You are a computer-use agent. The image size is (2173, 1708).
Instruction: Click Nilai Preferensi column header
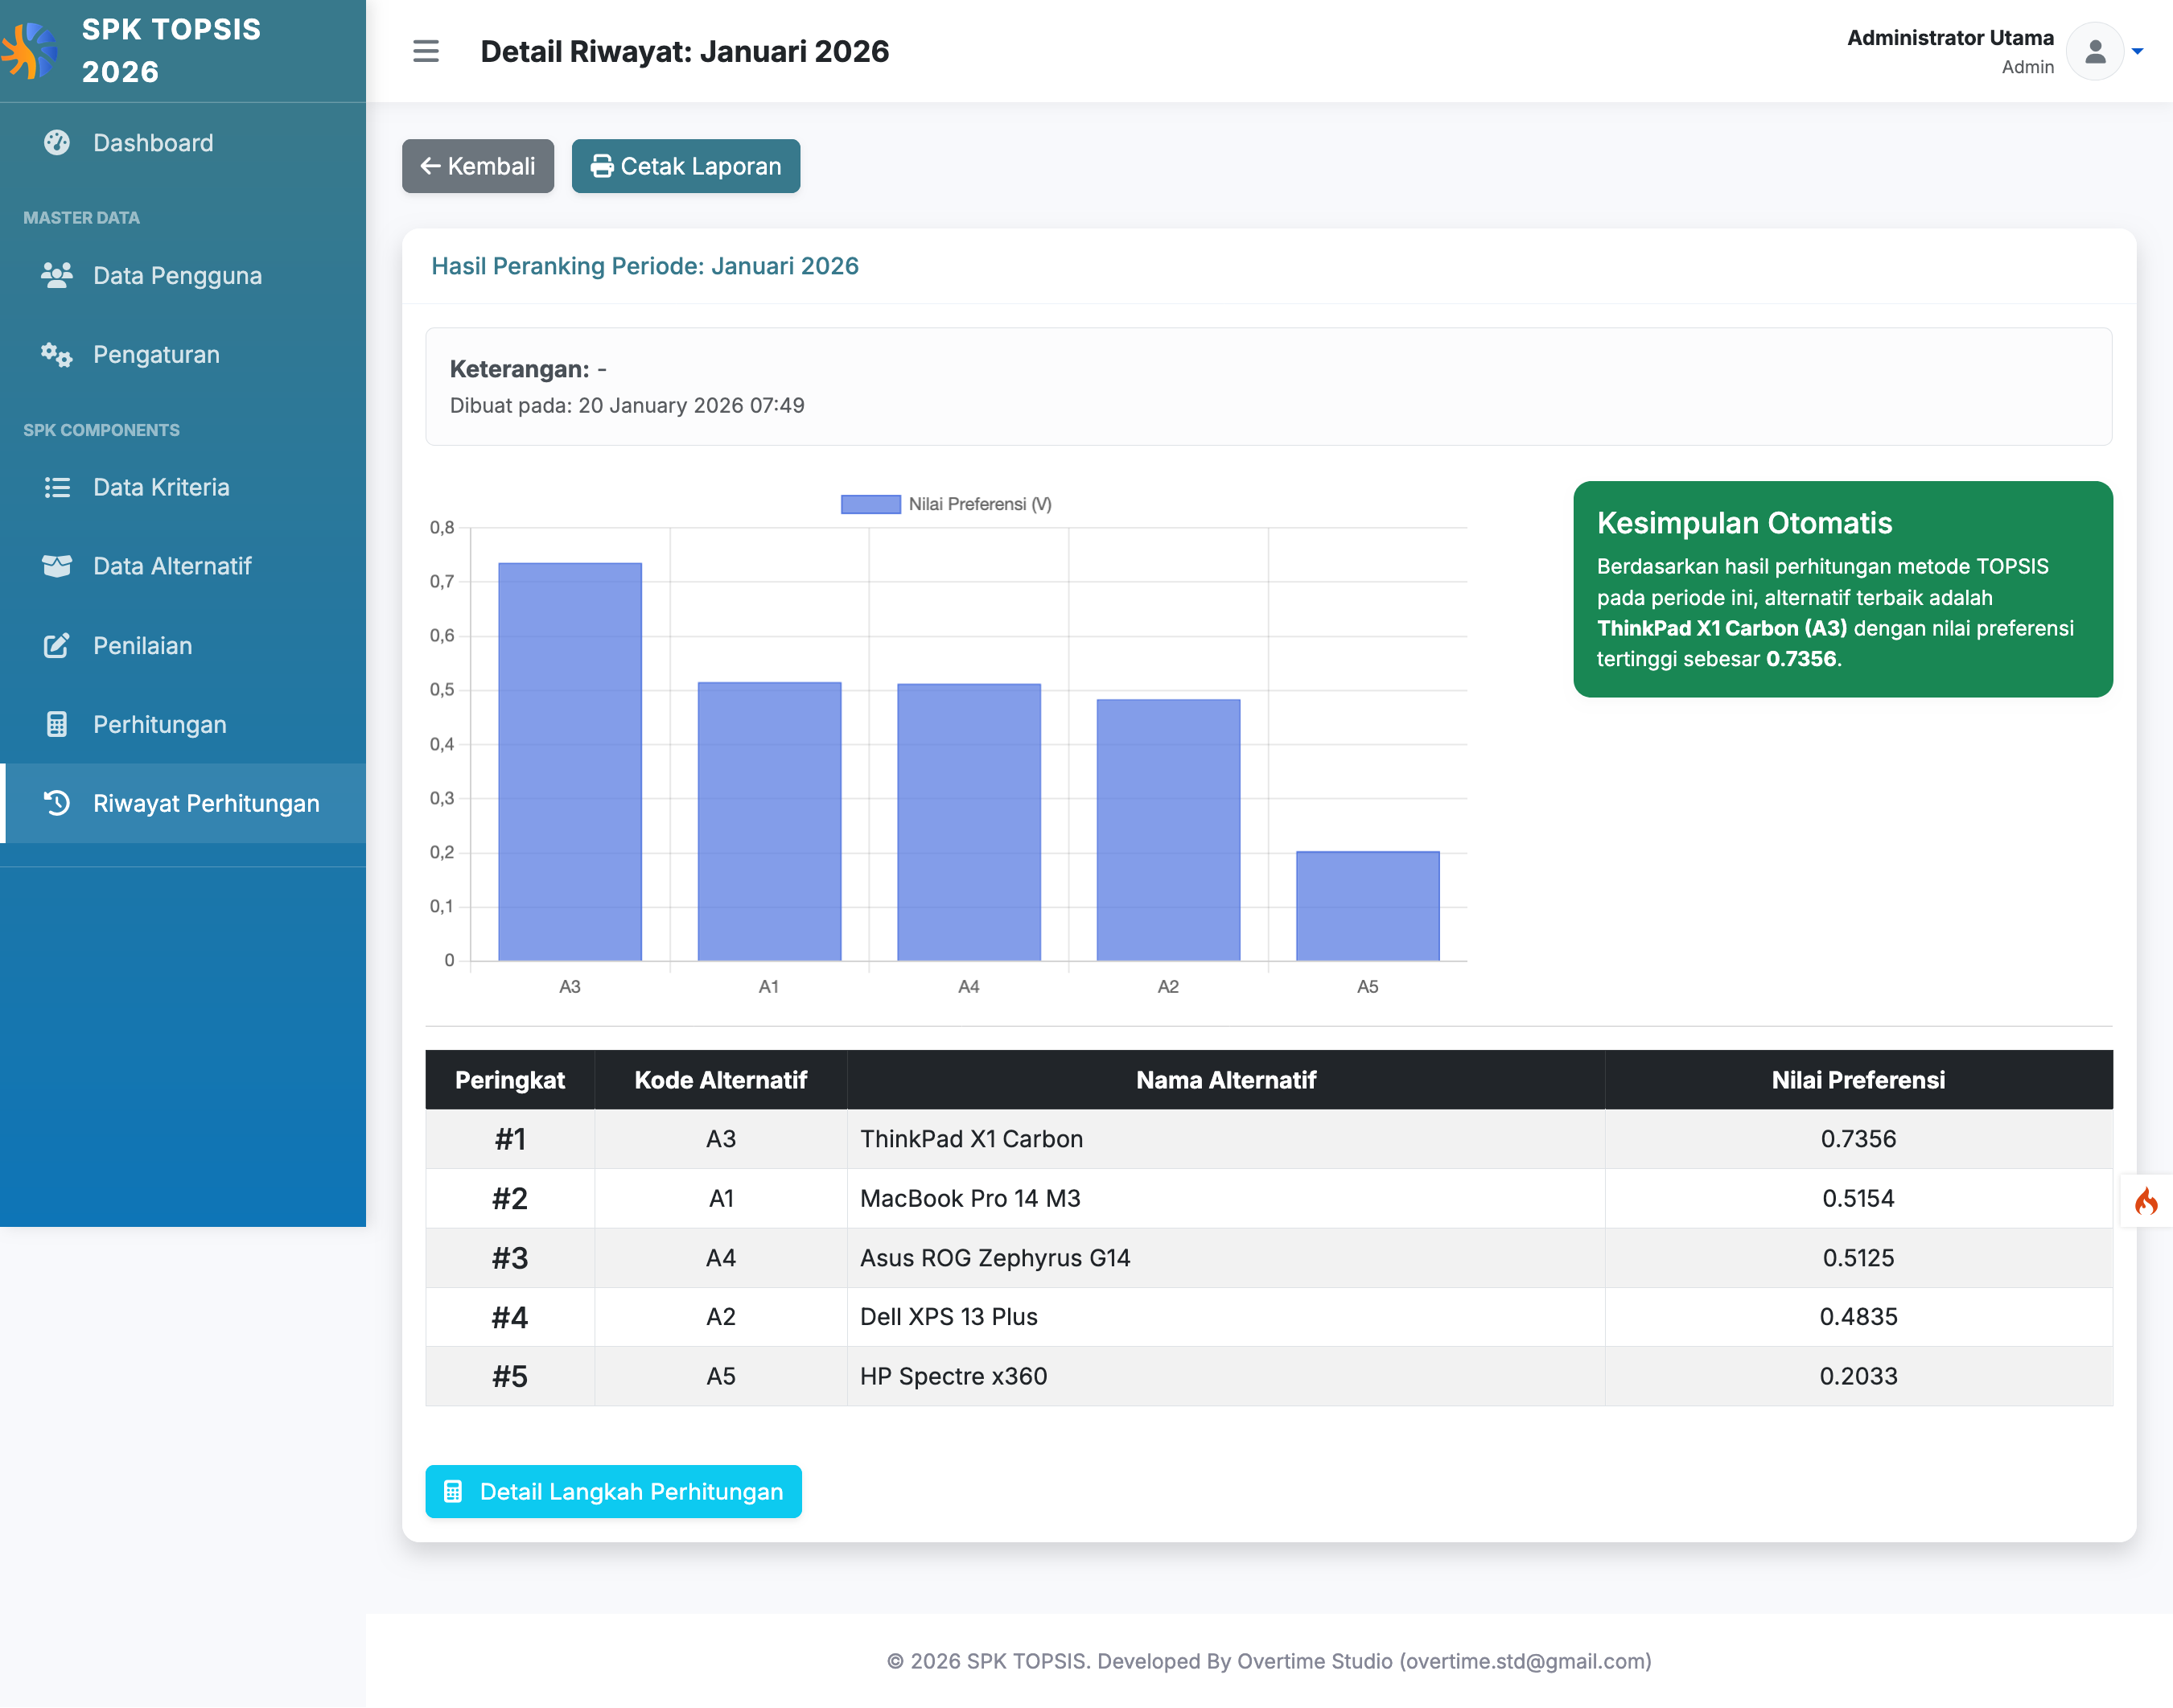click(x=1858, y=1080)
